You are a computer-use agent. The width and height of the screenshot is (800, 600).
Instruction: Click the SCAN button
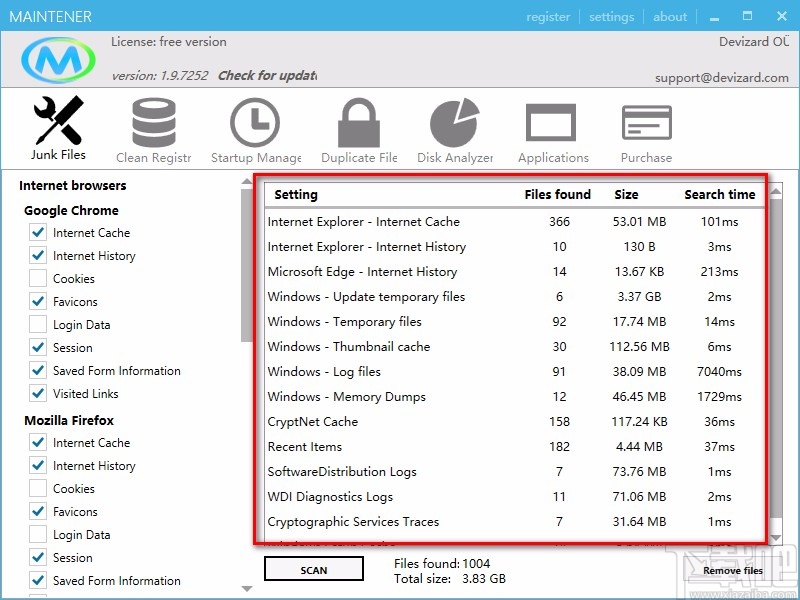point(314,570)
